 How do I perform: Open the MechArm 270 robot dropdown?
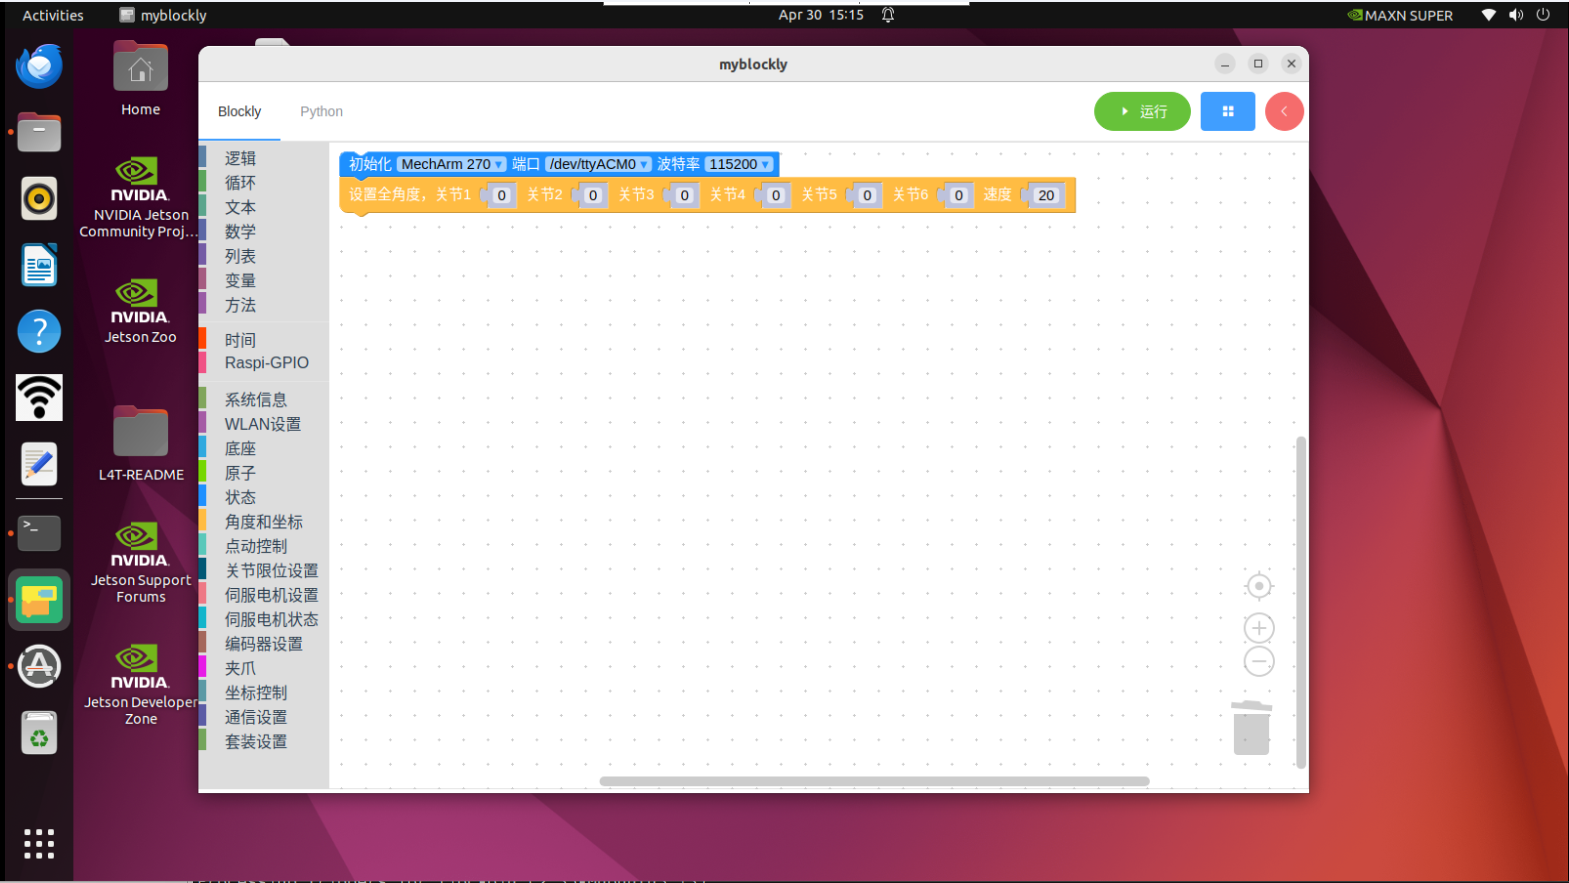coord(452,164)
